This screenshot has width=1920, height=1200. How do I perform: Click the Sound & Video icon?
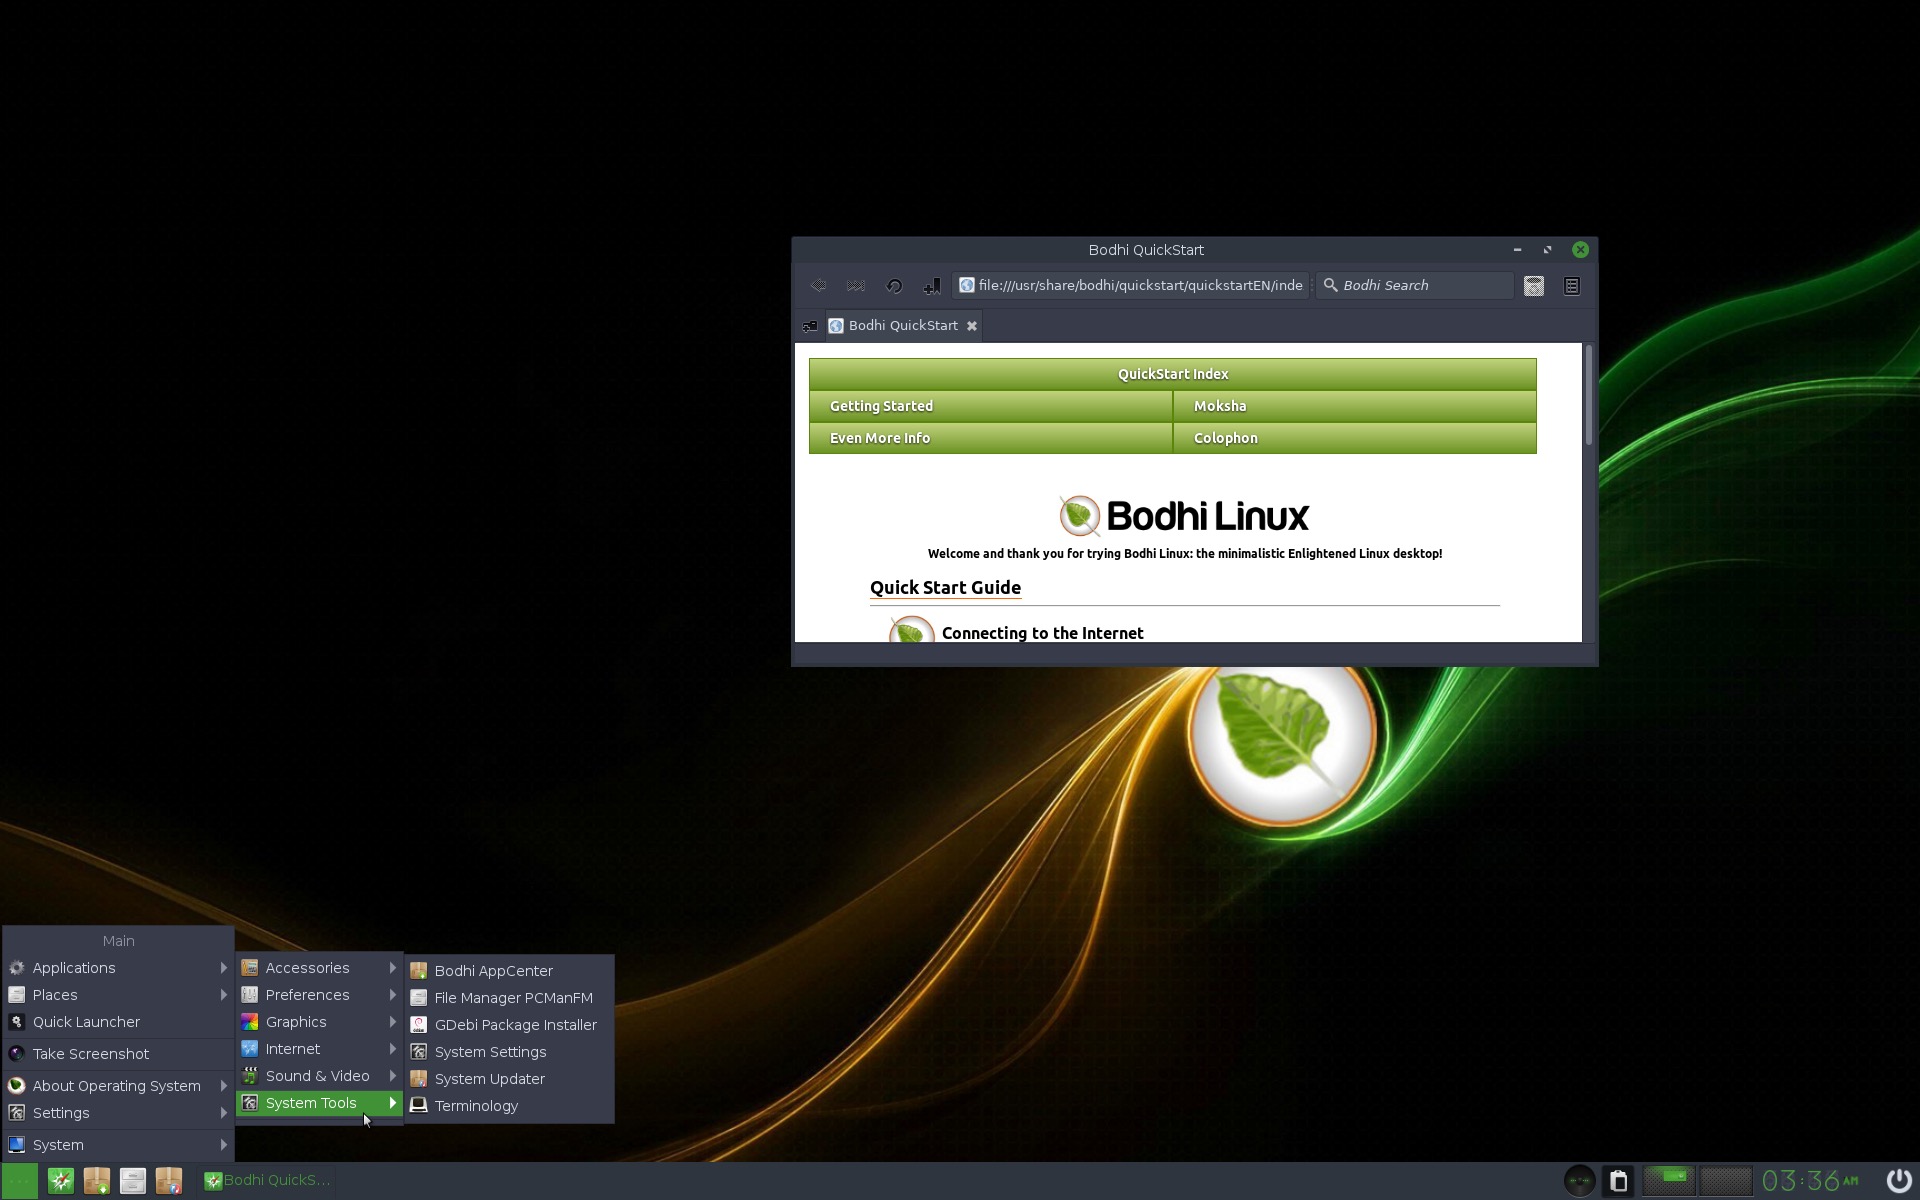click(250, 1076)
